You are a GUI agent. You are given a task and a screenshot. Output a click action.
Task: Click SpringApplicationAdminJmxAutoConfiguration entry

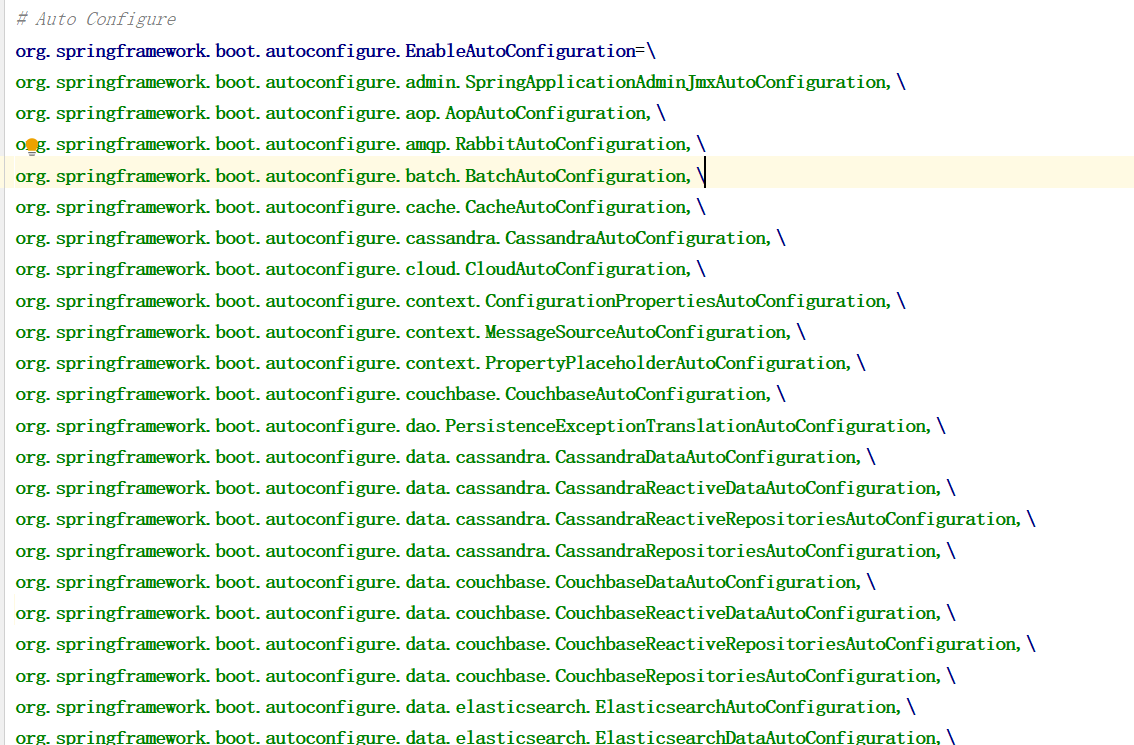click(461, 82)
